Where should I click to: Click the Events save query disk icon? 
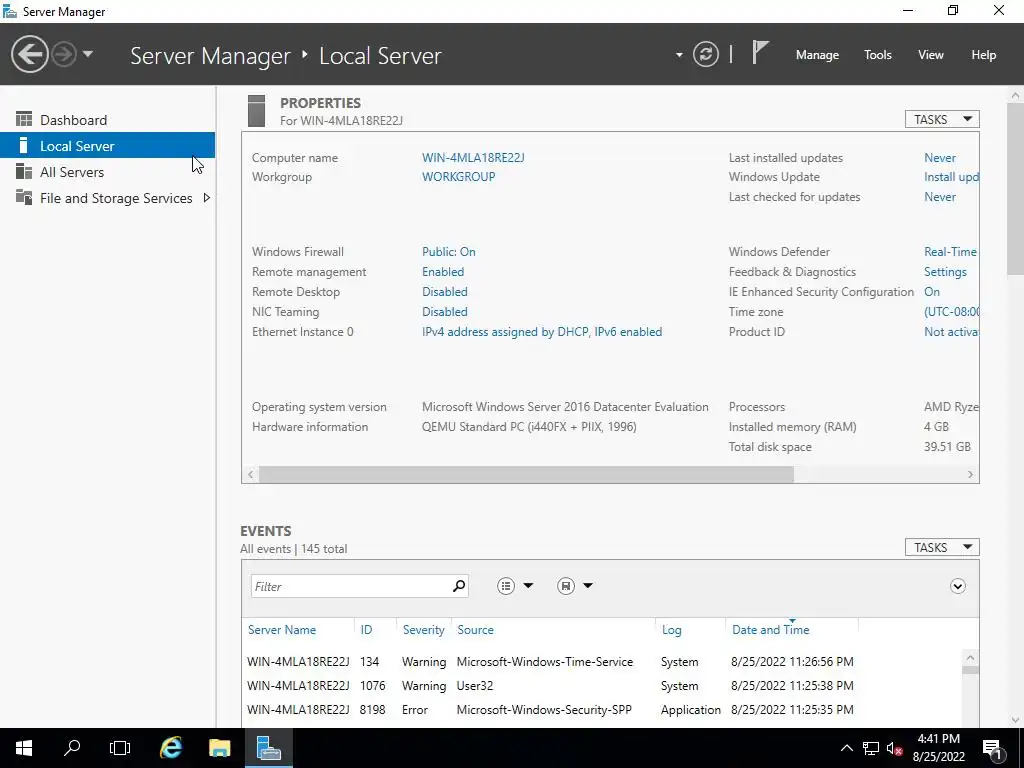(566, 586)
